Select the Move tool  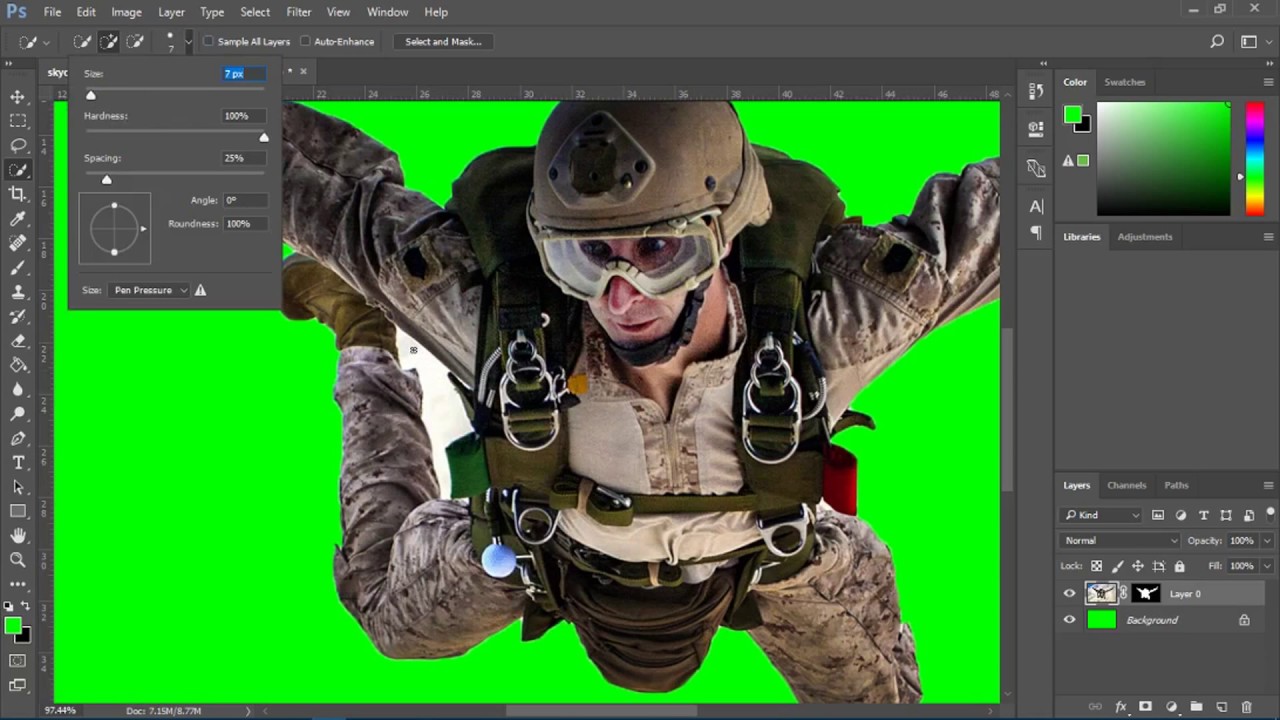click(18, 96)
